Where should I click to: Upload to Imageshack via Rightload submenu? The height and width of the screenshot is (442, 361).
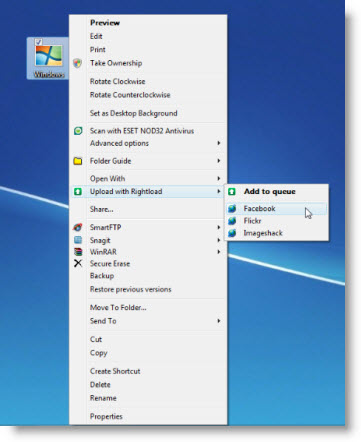click(263, 233)
